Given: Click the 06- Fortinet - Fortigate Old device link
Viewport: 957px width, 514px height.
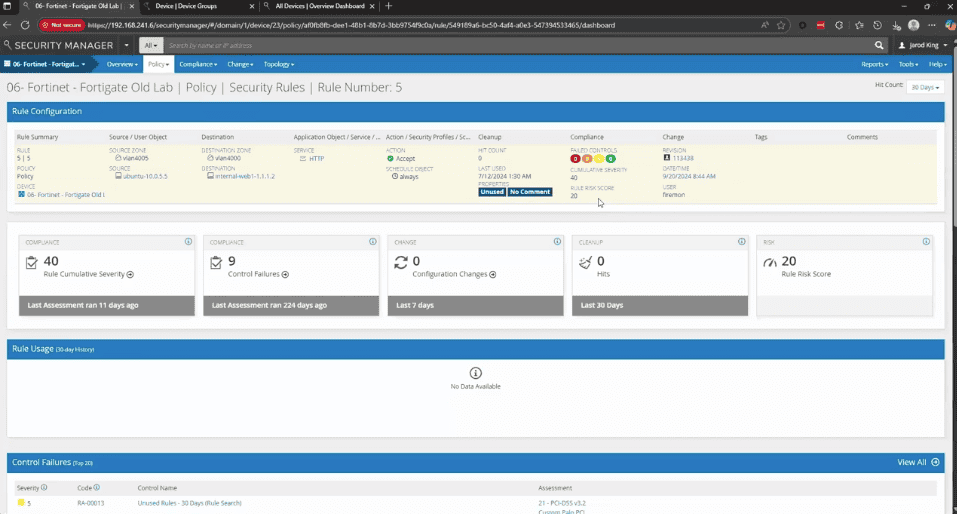Looking at the screenshot, I should tap(66, 195).
